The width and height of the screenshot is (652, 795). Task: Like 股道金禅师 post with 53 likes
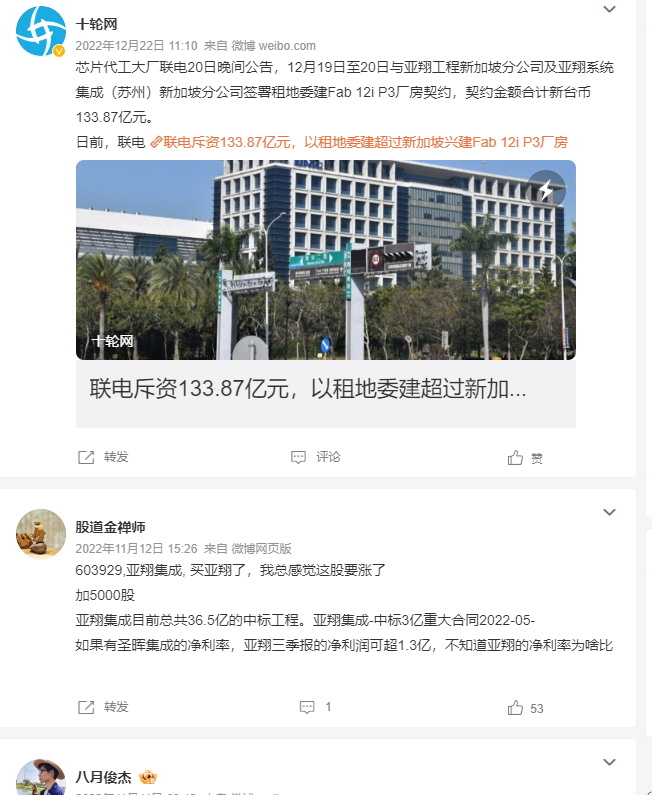pyautogui.click(x=525, y=708)
